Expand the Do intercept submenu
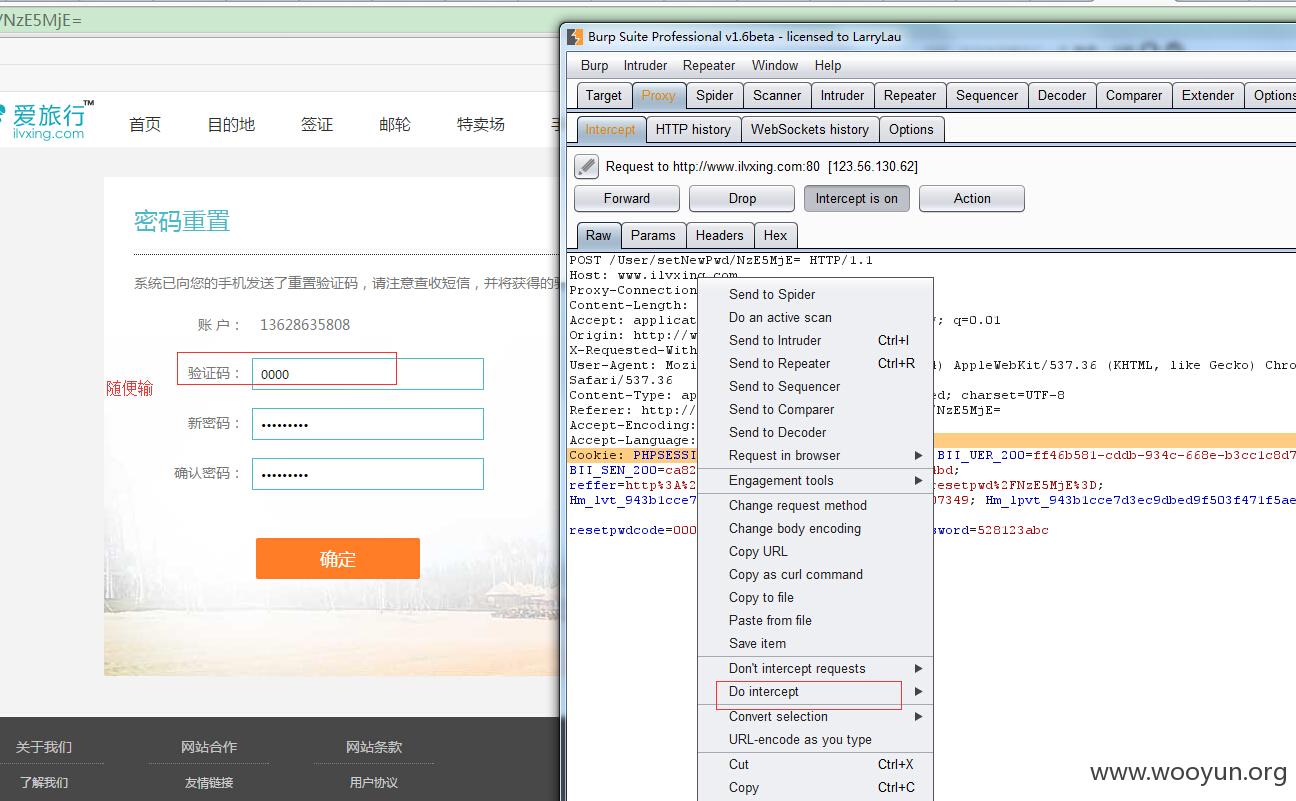This screenshot has width=1296, height=801. (918, 691)
